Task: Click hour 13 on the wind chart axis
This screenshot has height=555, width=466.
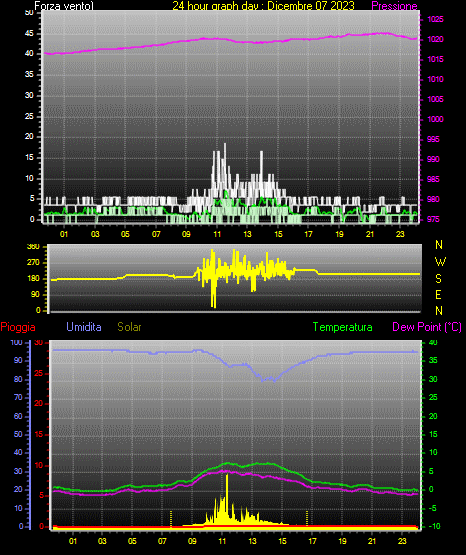Action: point(247,234)
